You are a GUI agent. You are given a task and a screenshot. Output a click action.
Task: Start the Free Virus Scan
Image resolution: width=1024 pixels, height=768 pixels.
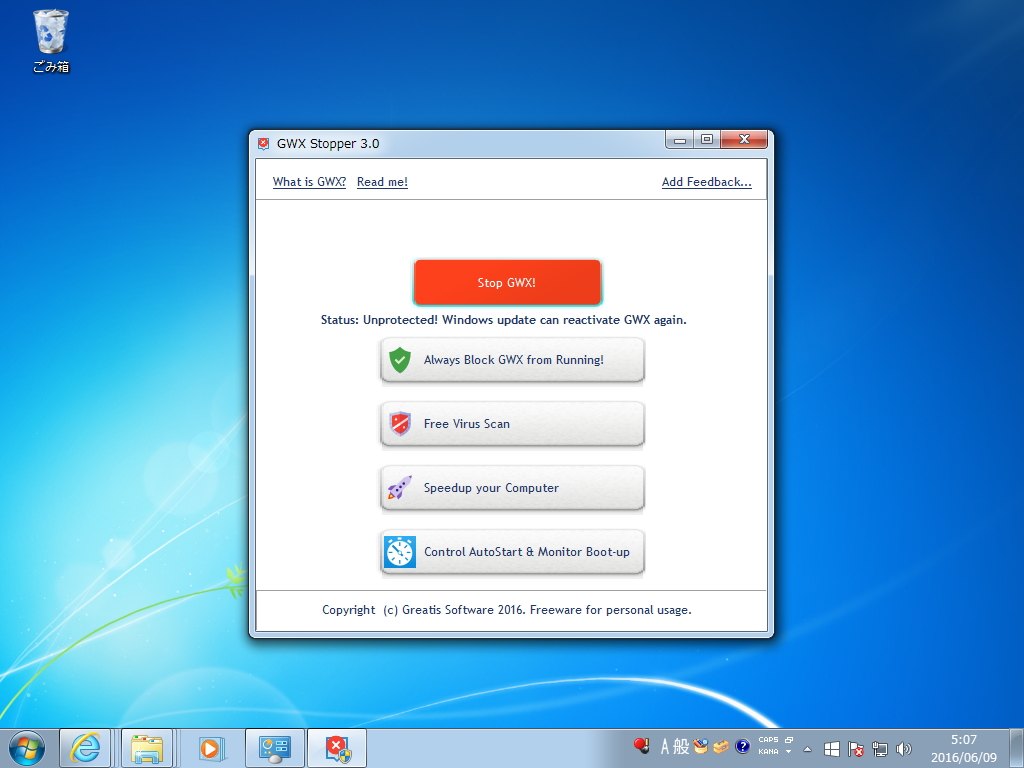512,424
